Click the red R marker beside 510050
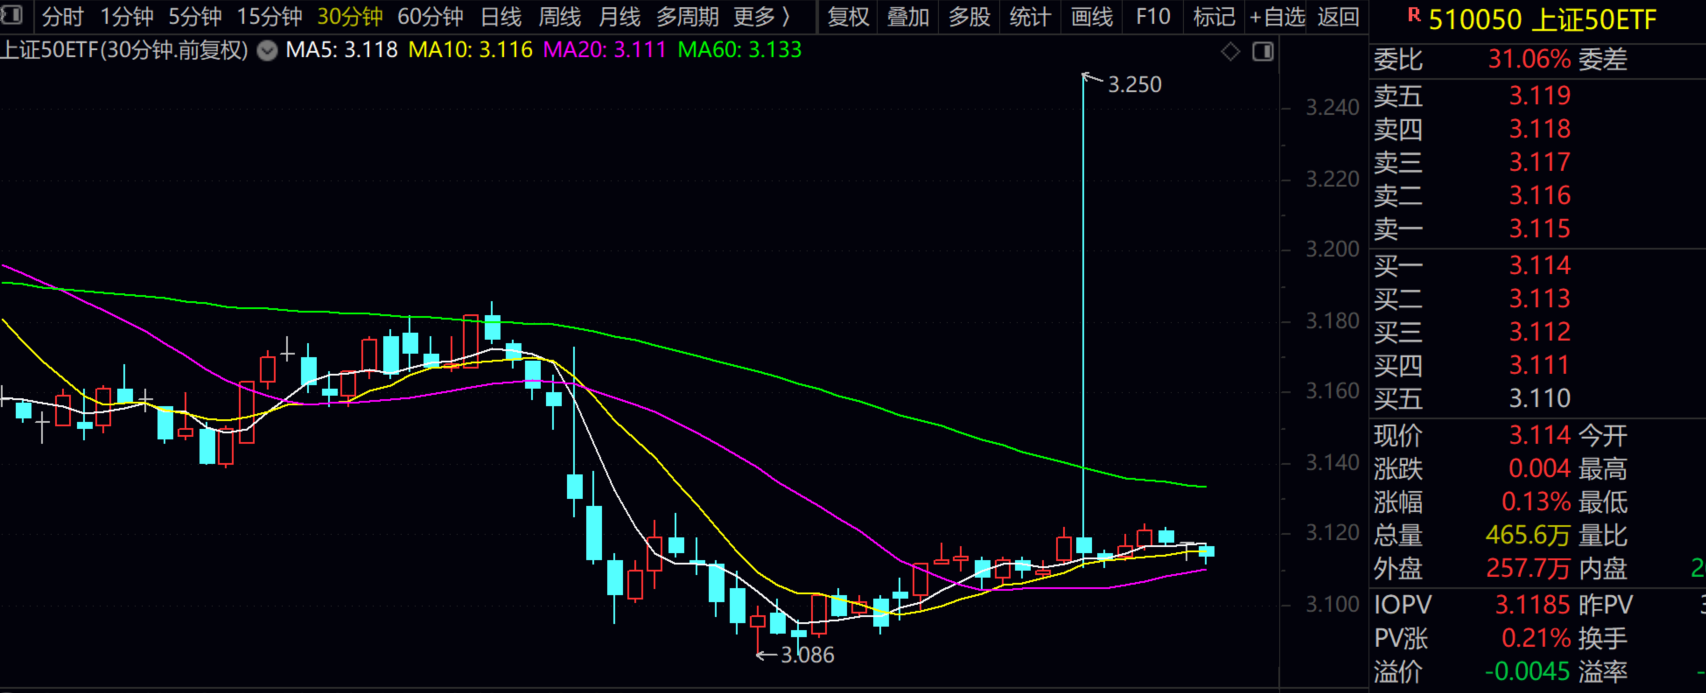1706x693 pixels. pos(1413,15)
